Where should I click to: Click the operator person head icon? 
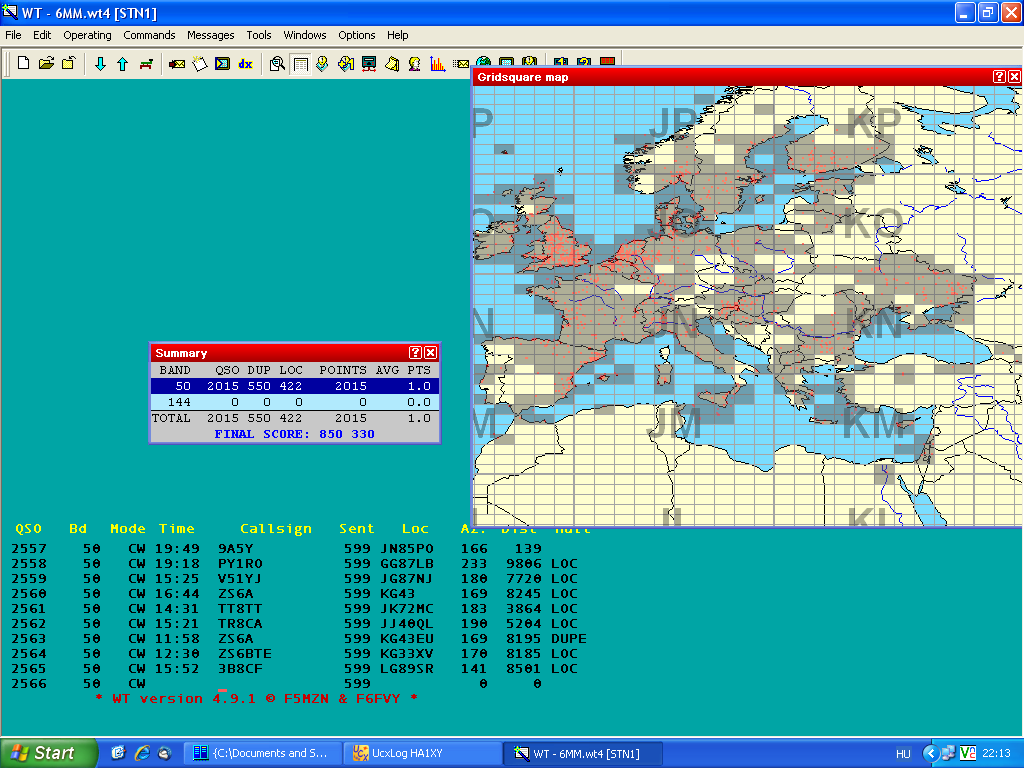pyautogui.click(x=415, y=63)
